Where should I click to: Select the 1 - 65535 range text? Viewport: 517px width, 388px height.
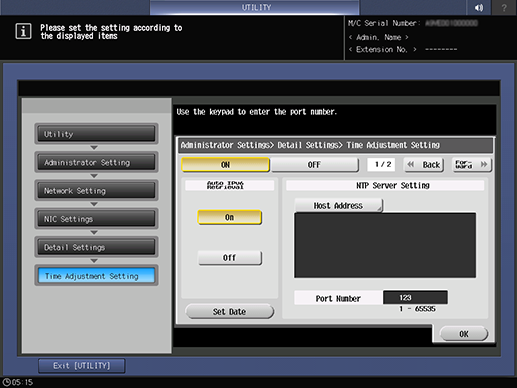click(x=417, y=309)
